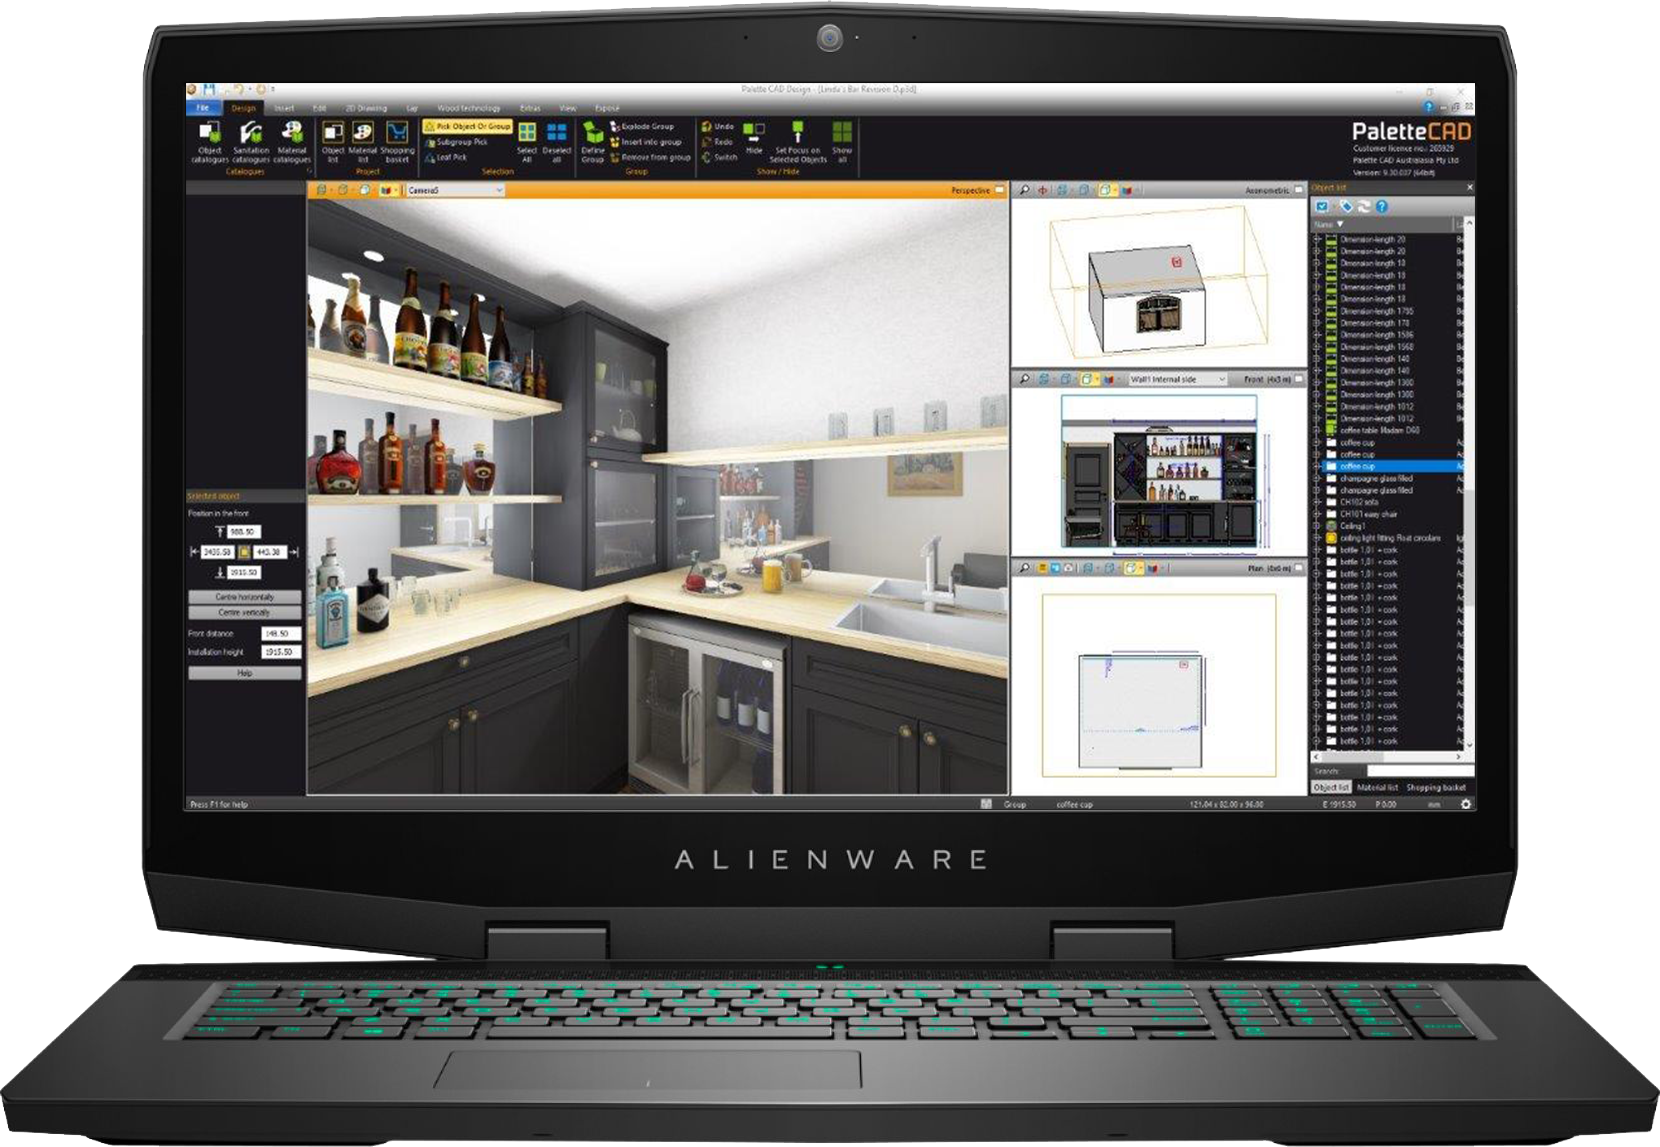Maximize the Front view pane
Screen dimensions: 1660x1147
click(1299, 380)
